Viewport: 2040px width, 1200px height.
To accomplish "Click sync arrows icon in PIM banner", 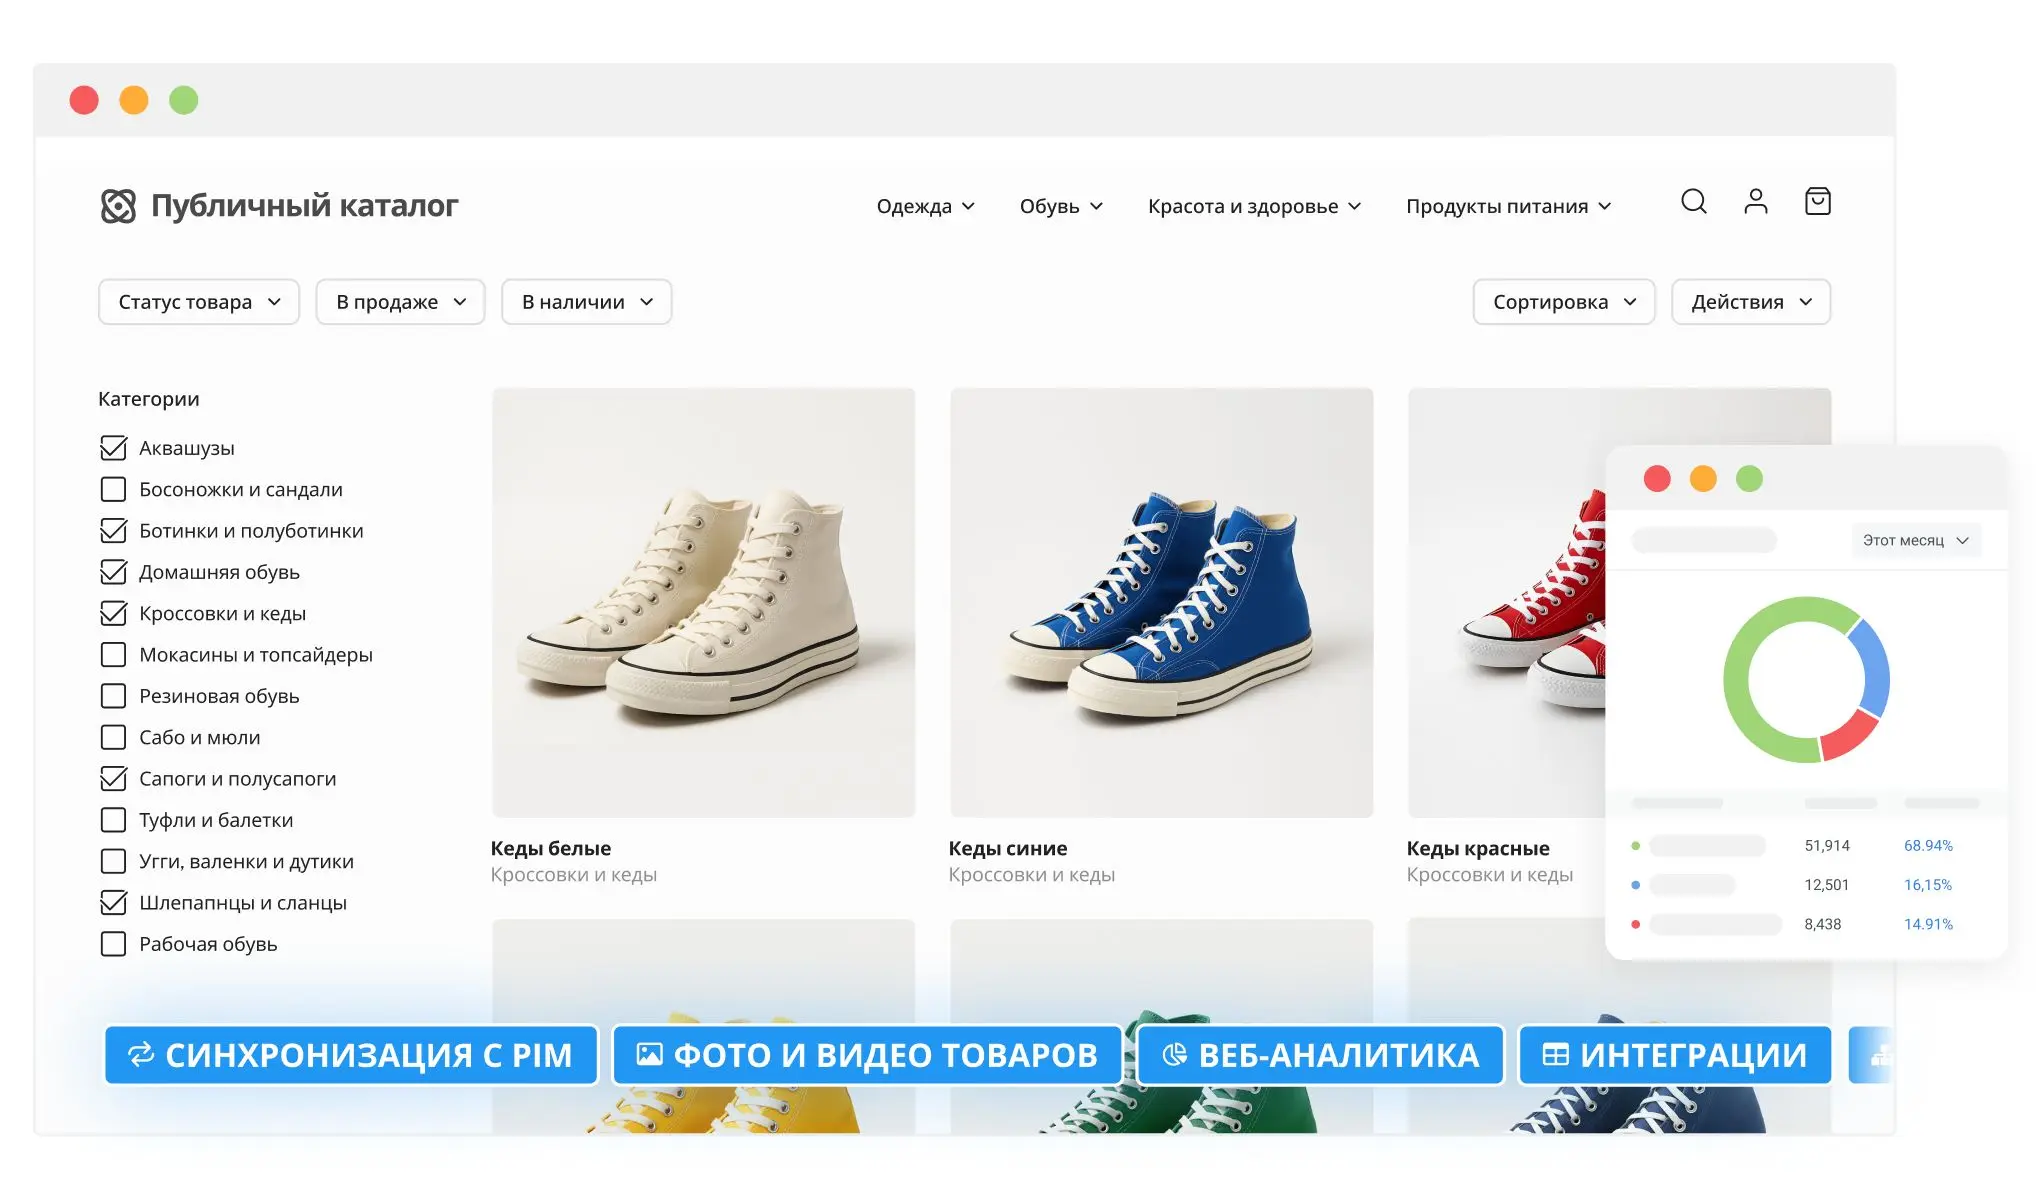I will 141,1054.
